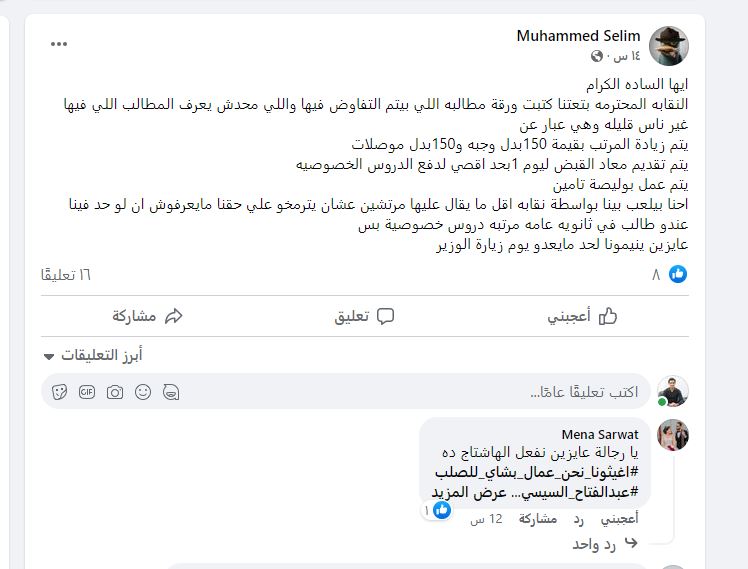Like the post with أعجبني button

(582, 316)
